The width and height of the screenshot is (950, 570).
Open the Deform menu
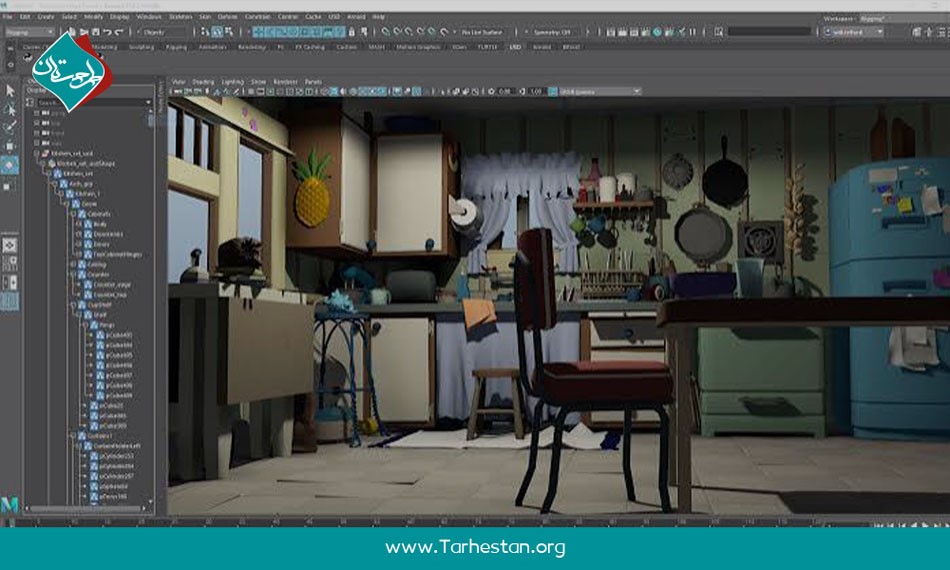[x=227, y=17]
